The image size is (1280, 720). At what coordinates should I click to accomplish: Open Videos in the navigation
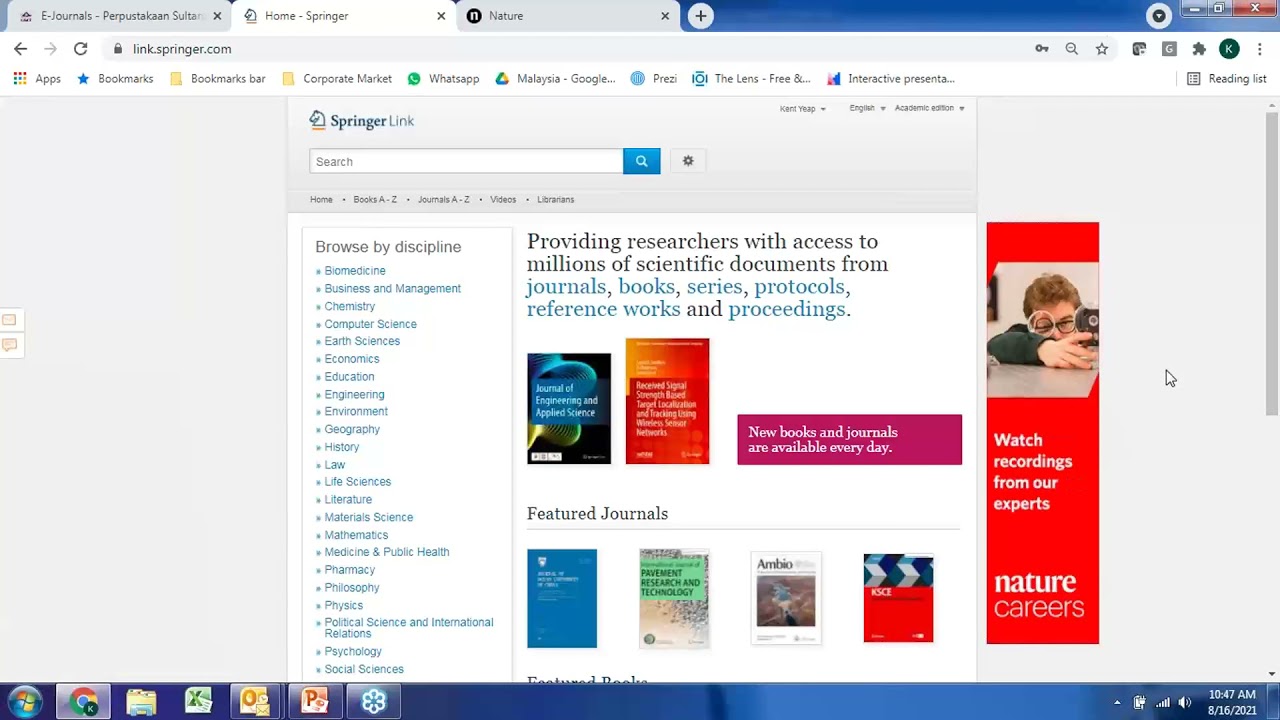(x=503, y=200)
